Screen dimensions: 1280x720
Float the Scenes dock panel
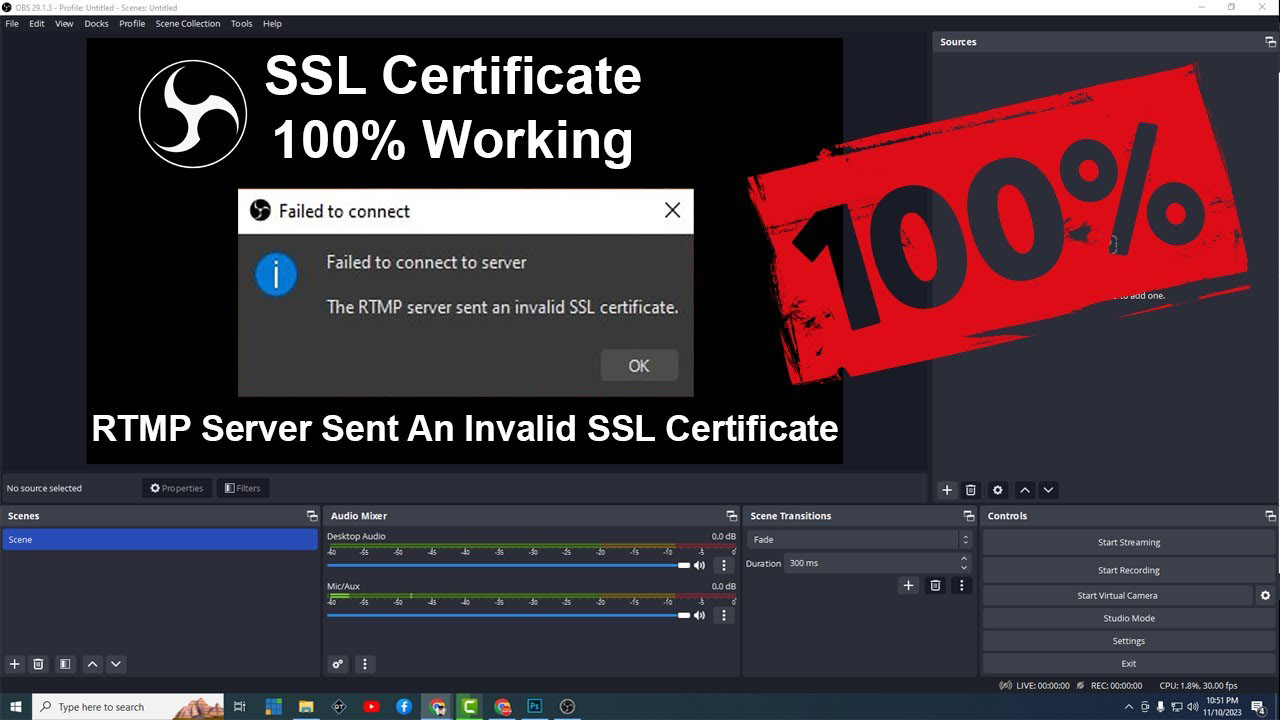pos(312,516)
